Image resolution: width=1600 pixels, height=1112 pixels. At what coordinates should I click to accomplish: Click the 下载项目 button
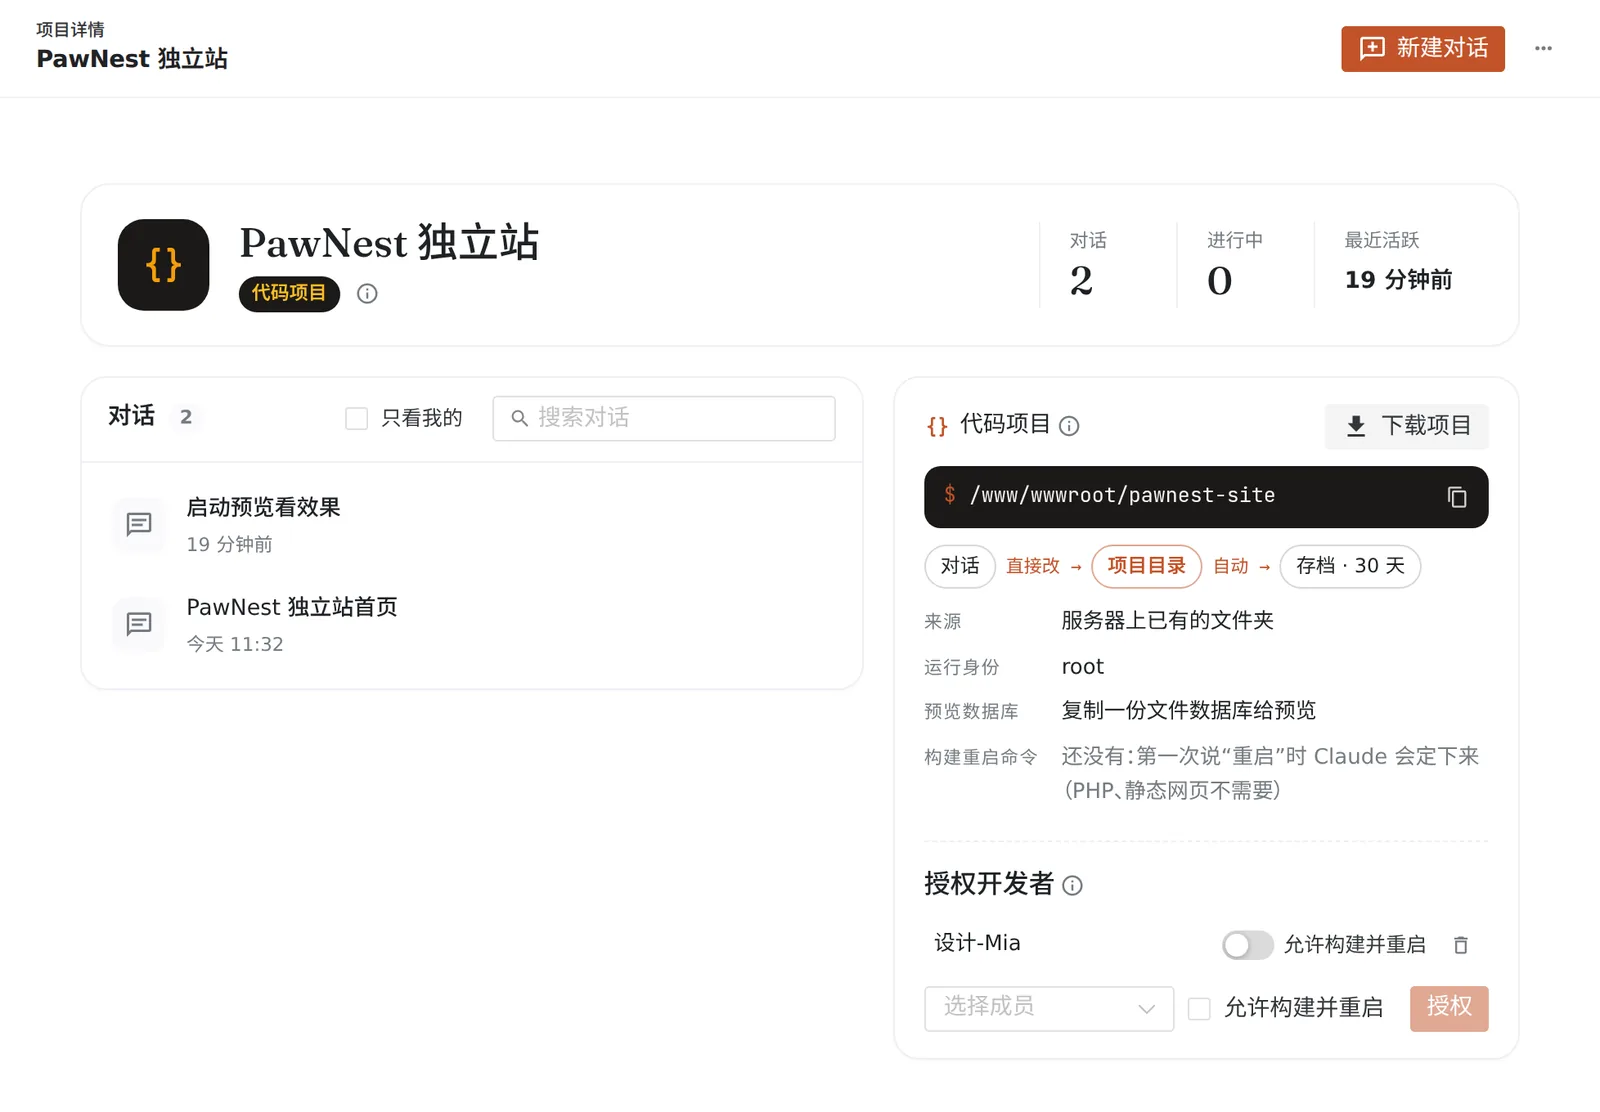pos(1406,426)
